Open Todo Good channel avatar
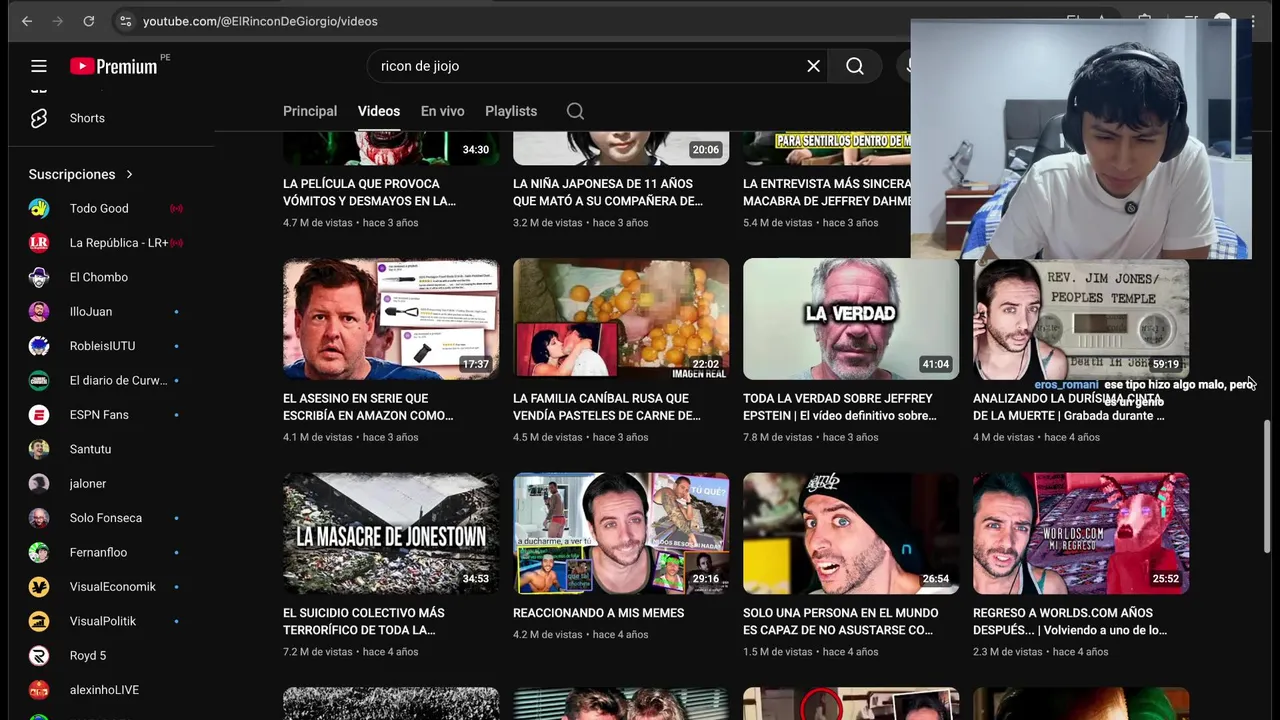Screen dimensions: 1280x720 coord(39,208)
